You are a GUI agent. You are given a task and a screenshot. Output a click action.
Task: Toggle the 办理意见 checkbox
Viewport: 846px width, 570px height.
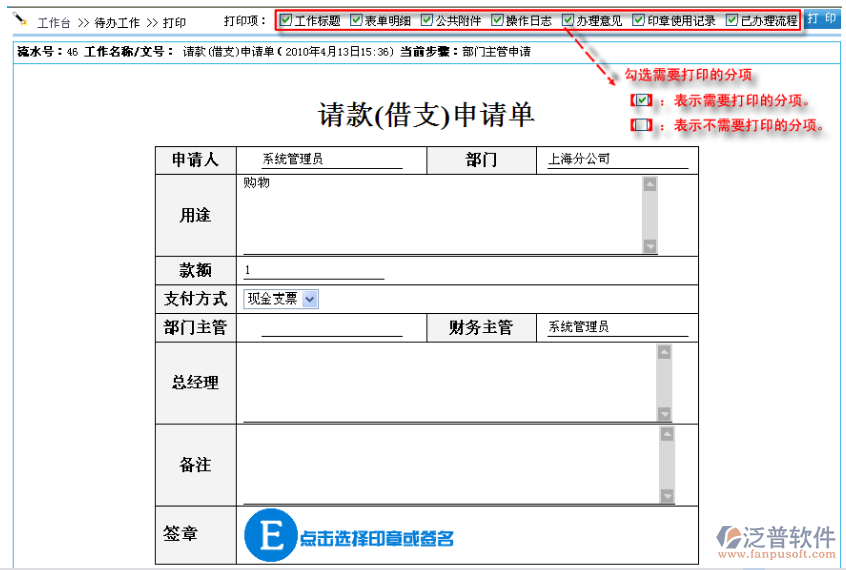[568, 21]
